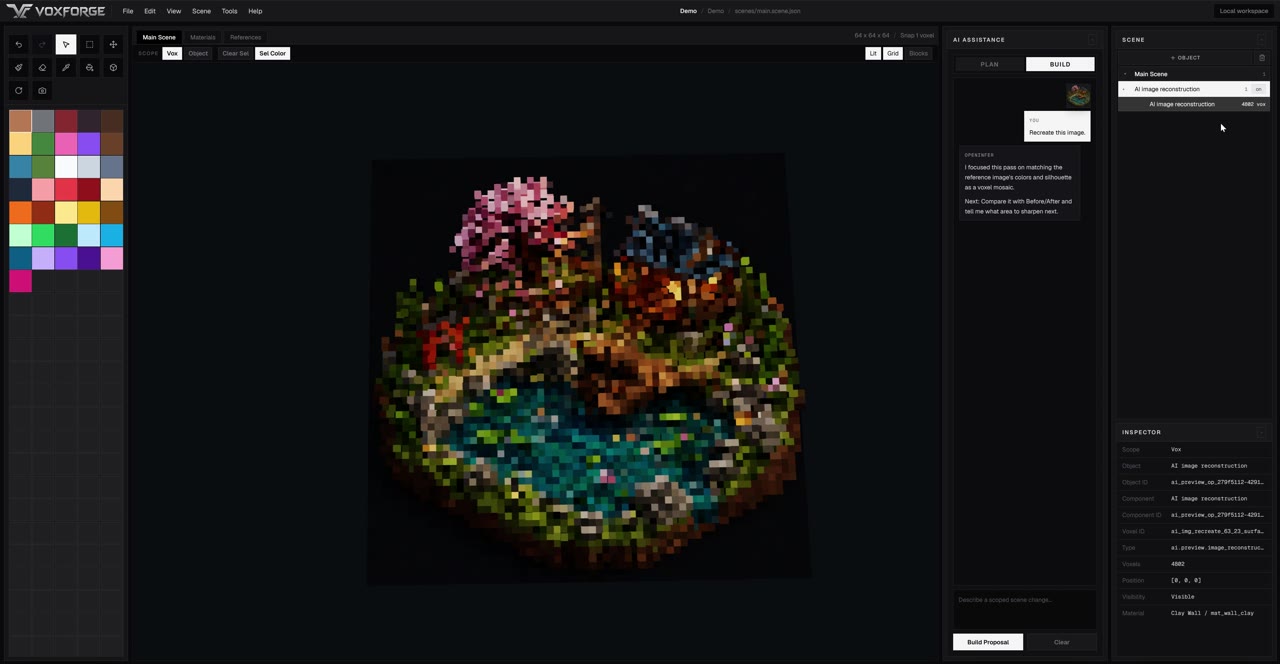Collapse the AI image reconstruction parent node
The height and width of the screenshot is (664, 1280).
pyautogui.click(x=1124, y=89)
